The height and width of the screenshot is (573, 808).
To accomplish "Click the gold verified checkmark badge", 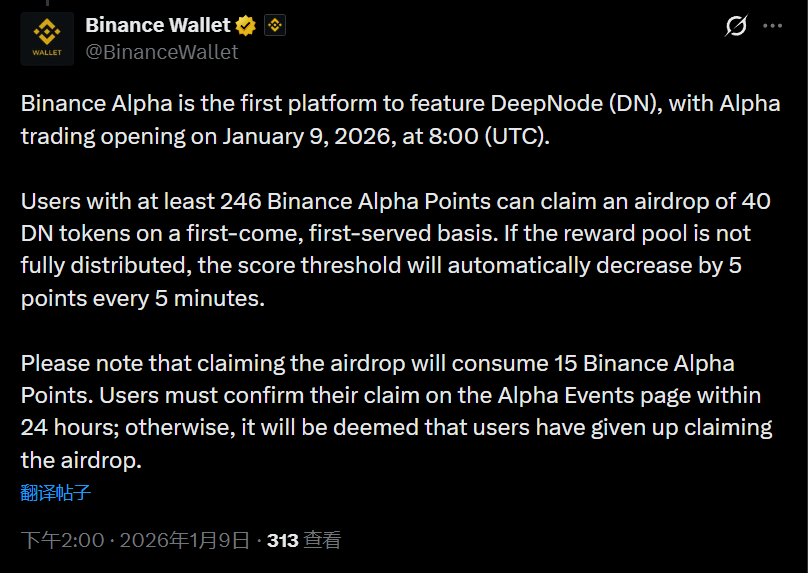I will pos(246,26).
